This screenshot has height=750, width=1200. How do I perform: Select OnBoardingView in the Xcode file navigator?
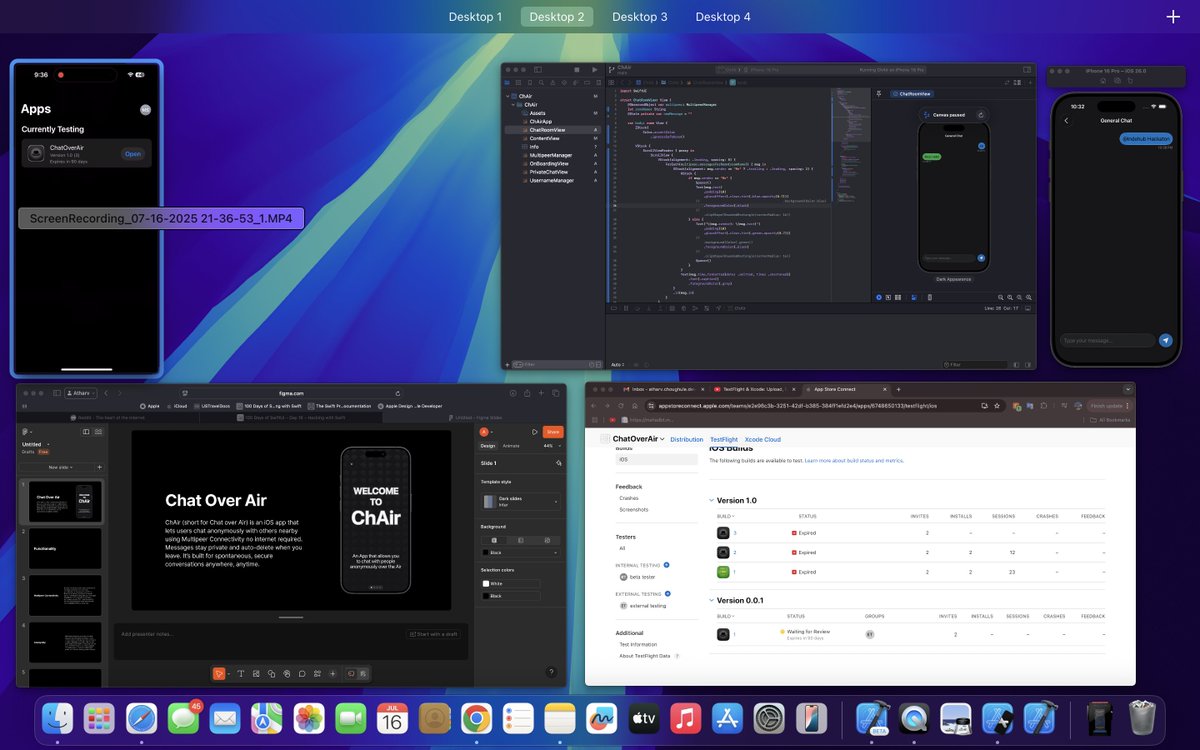click(x=549, y=163)
